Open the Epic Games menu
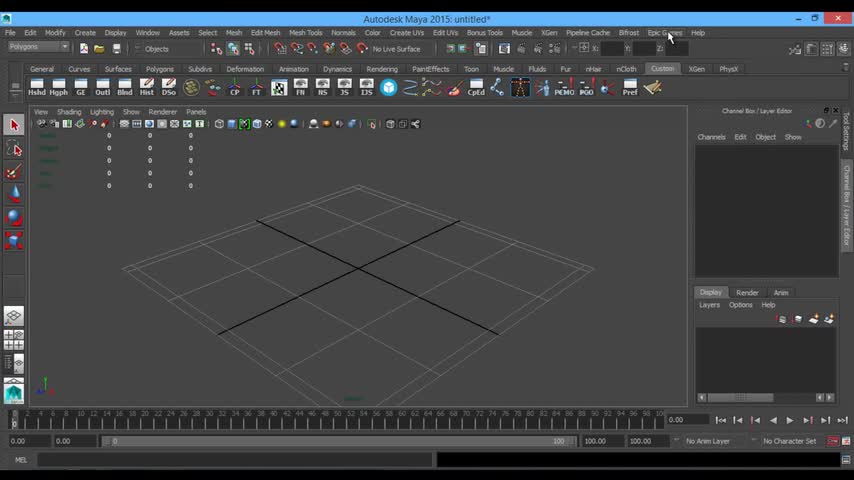The height and width of the screenshot is (480, 854). pos(664,33)
